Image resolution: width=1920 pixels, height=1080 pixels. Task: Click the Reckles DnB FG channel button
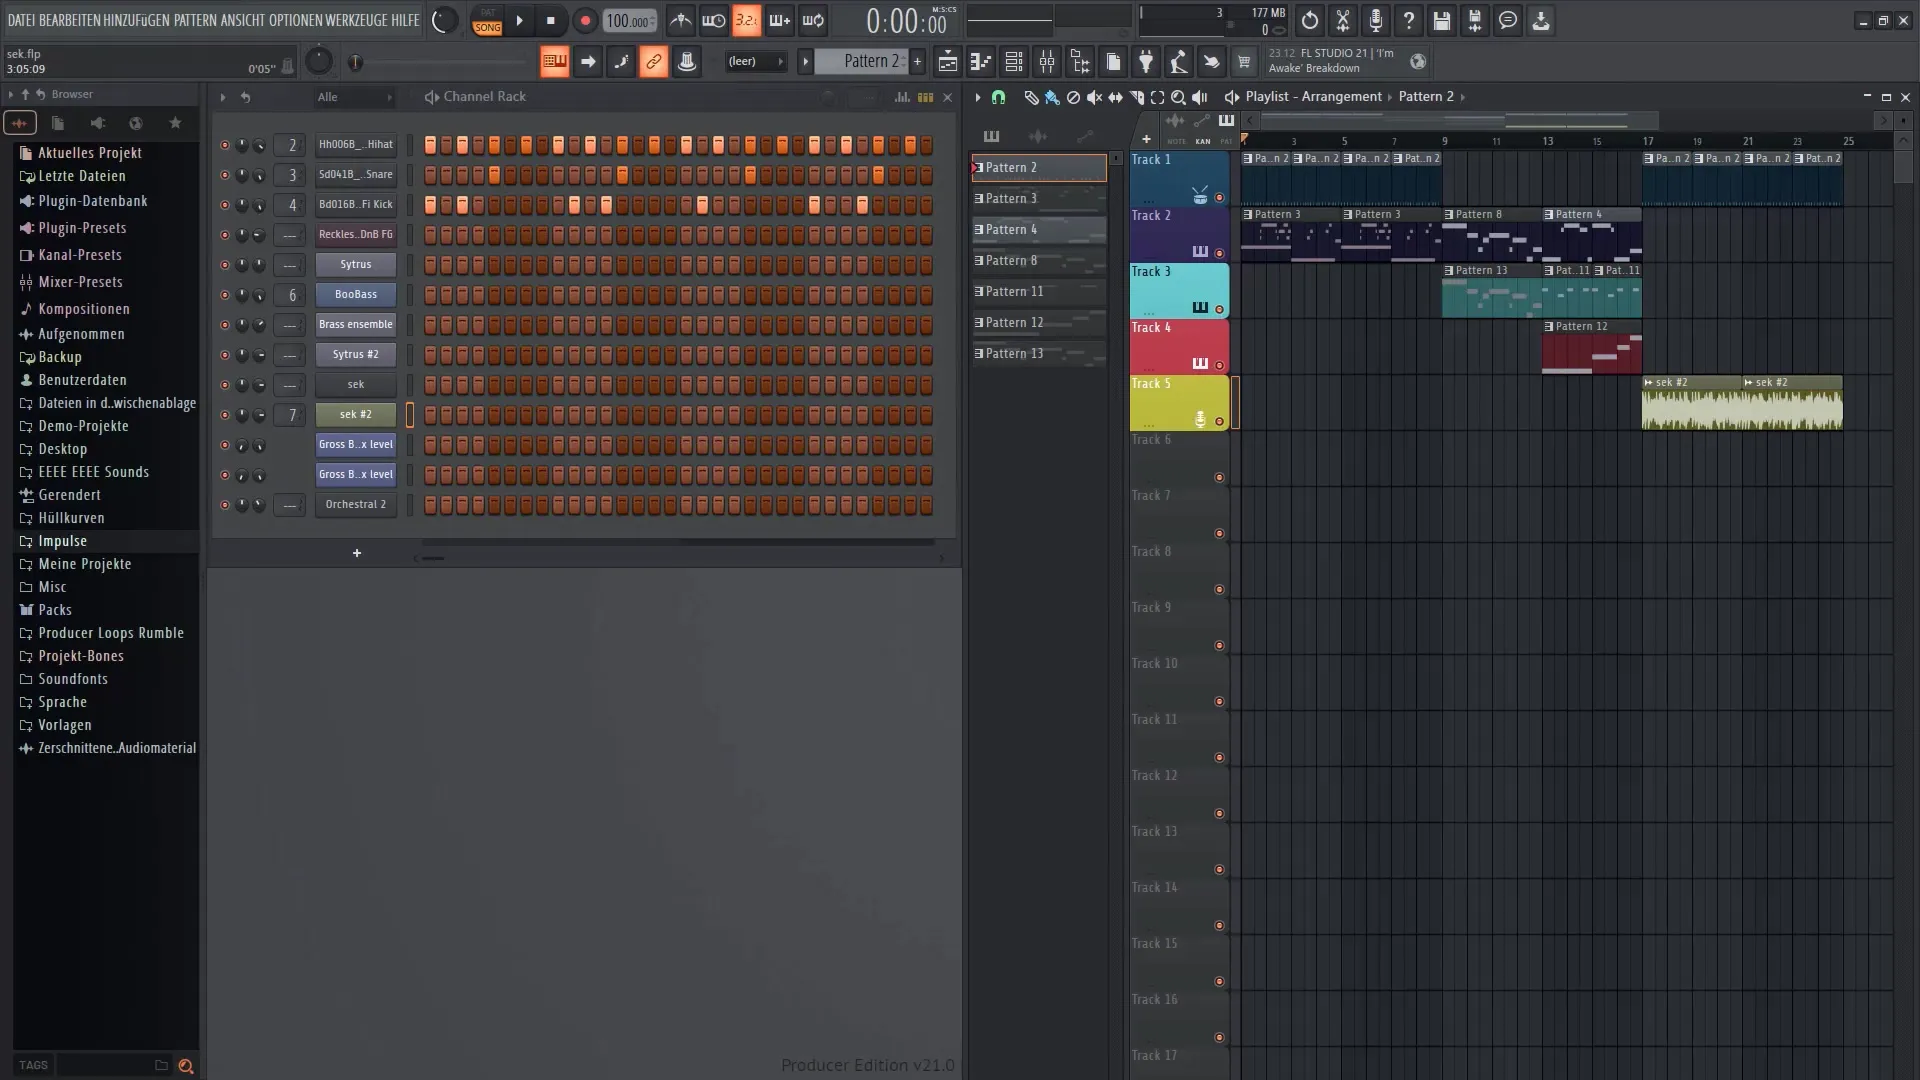(x=356, y=235)
